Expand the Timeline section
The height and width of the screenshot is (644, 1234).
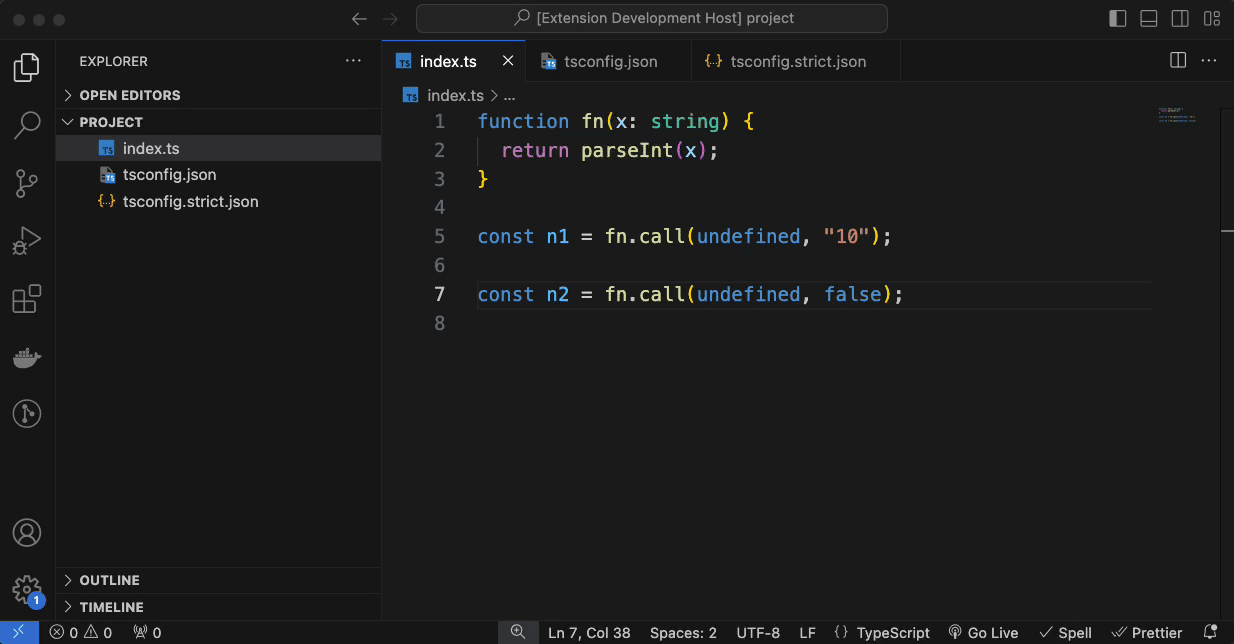(218, 607)
